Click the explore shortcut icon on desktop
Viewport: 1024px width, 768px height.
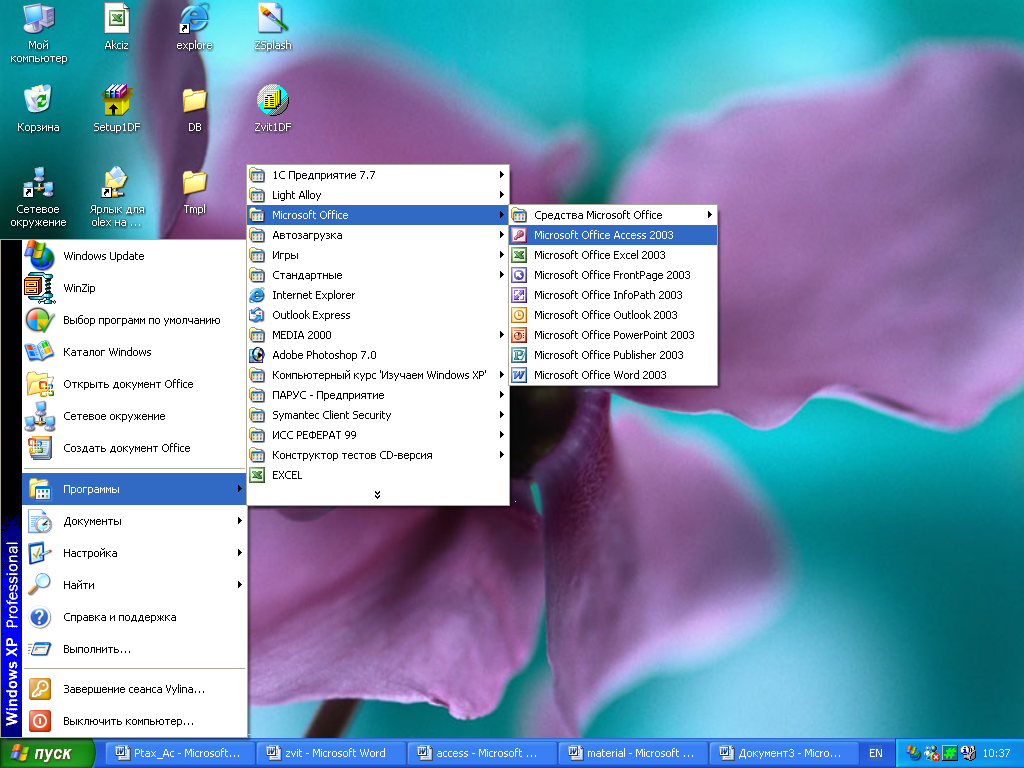tap(194, 27)
